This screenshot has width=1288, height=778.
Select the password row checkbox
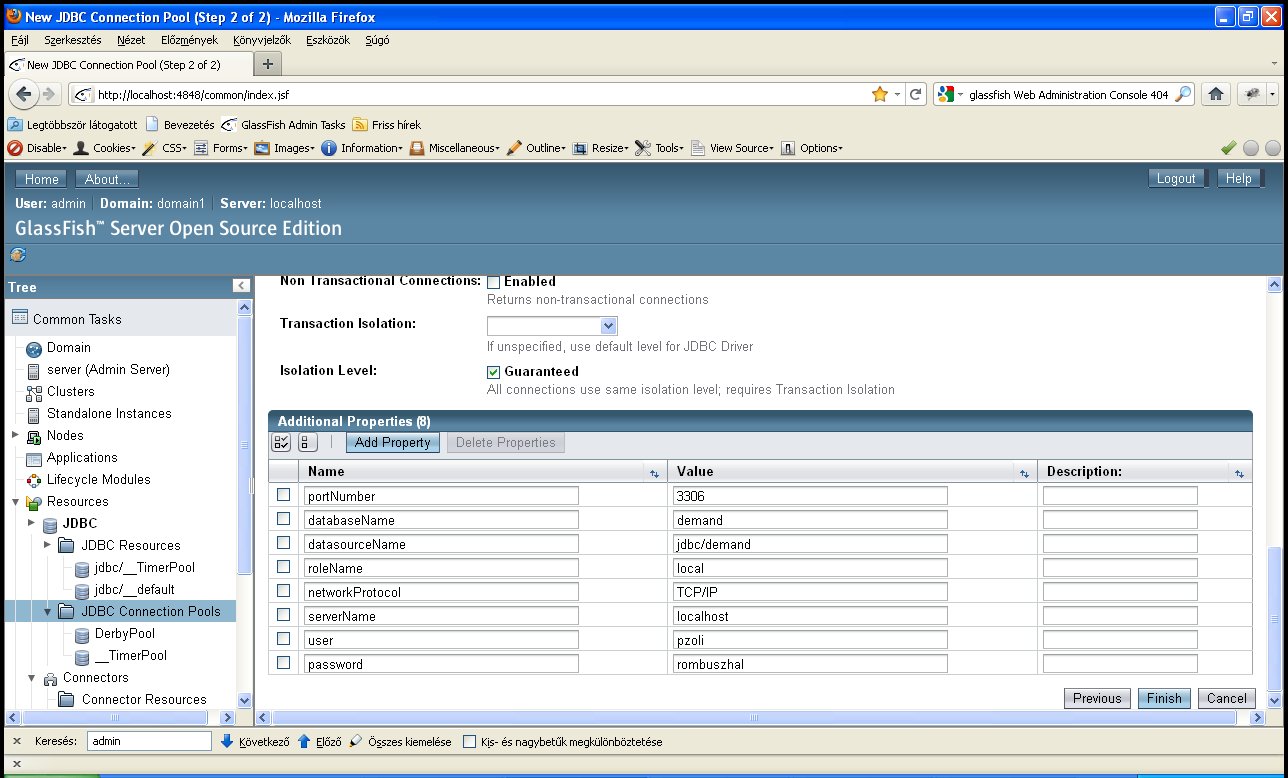284,663
